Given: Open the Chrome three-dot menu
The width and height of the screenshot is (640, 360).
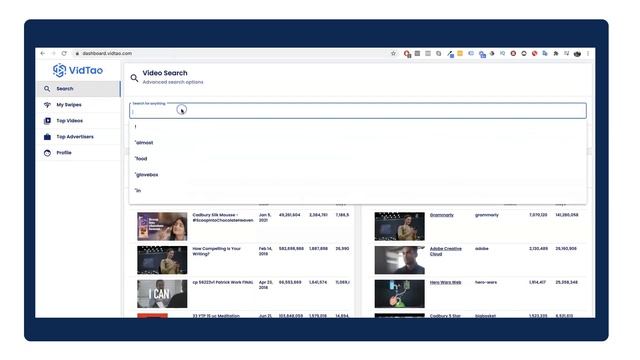Looking at the screenshot, I should pos(588,53).
